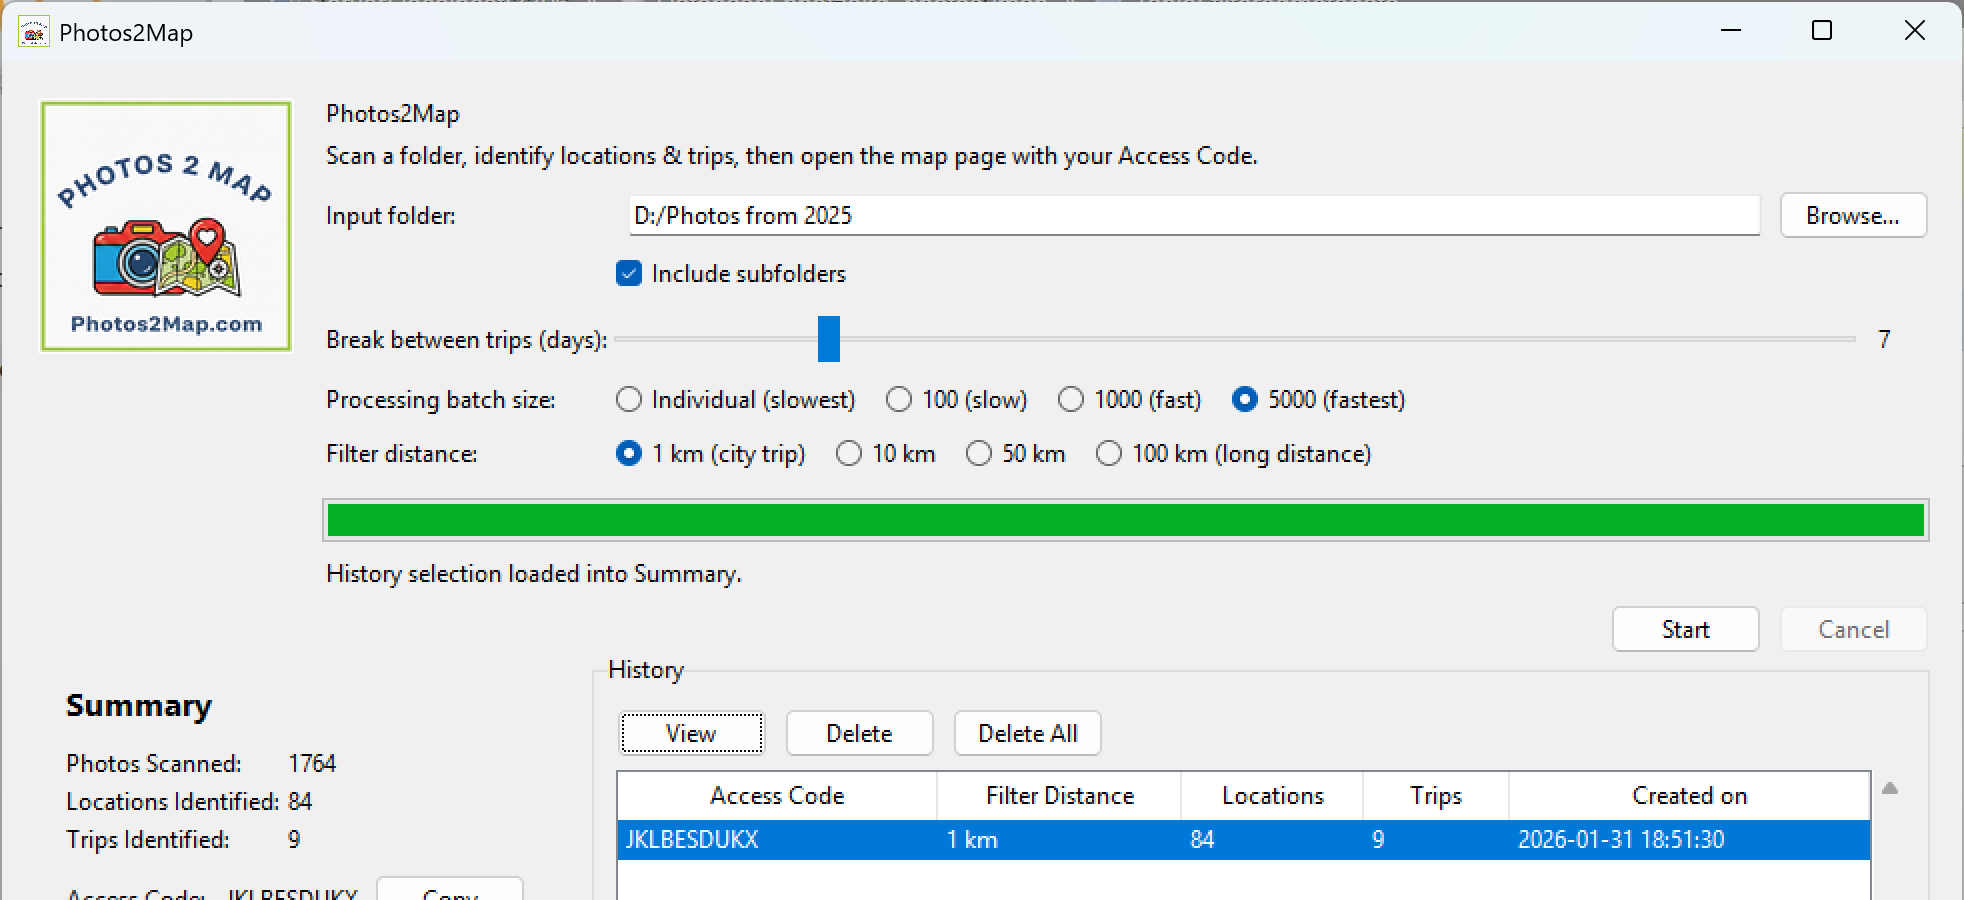The image size is (1964, 900).
Task: Select 5000 (fastest) batch size
Action: pos(1245,400)
